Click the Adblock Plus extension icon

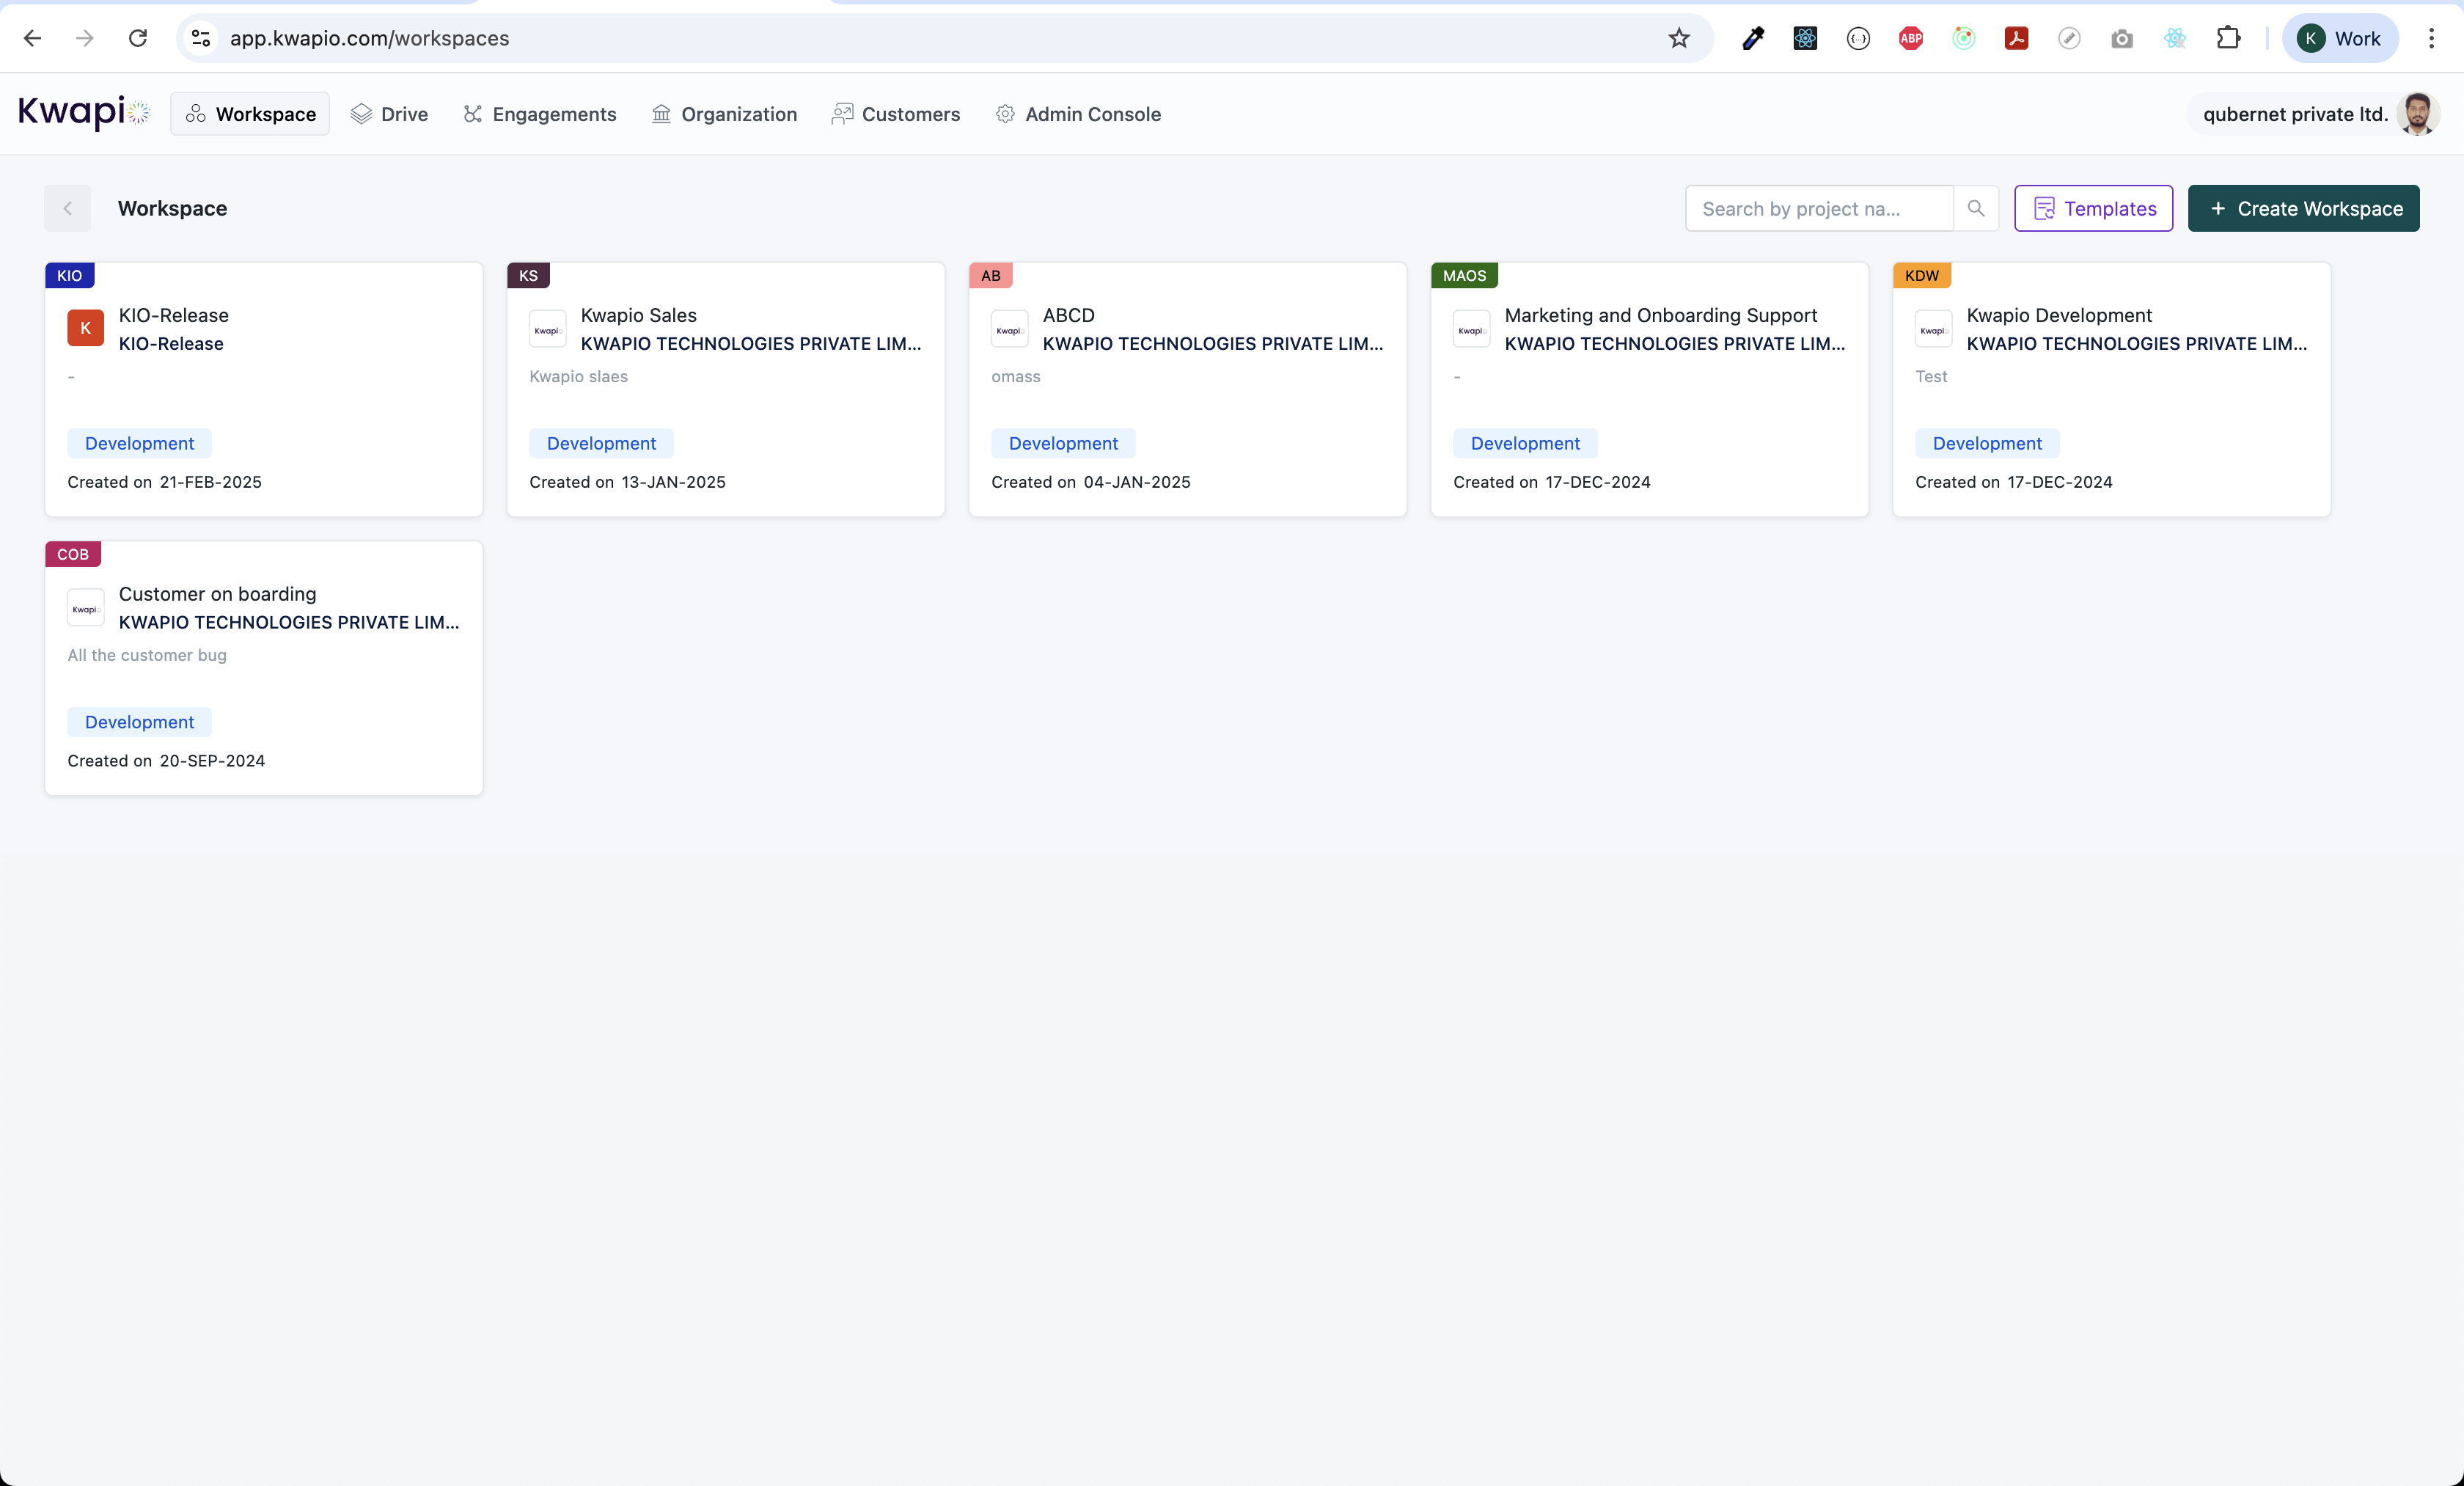(1911, 38)
